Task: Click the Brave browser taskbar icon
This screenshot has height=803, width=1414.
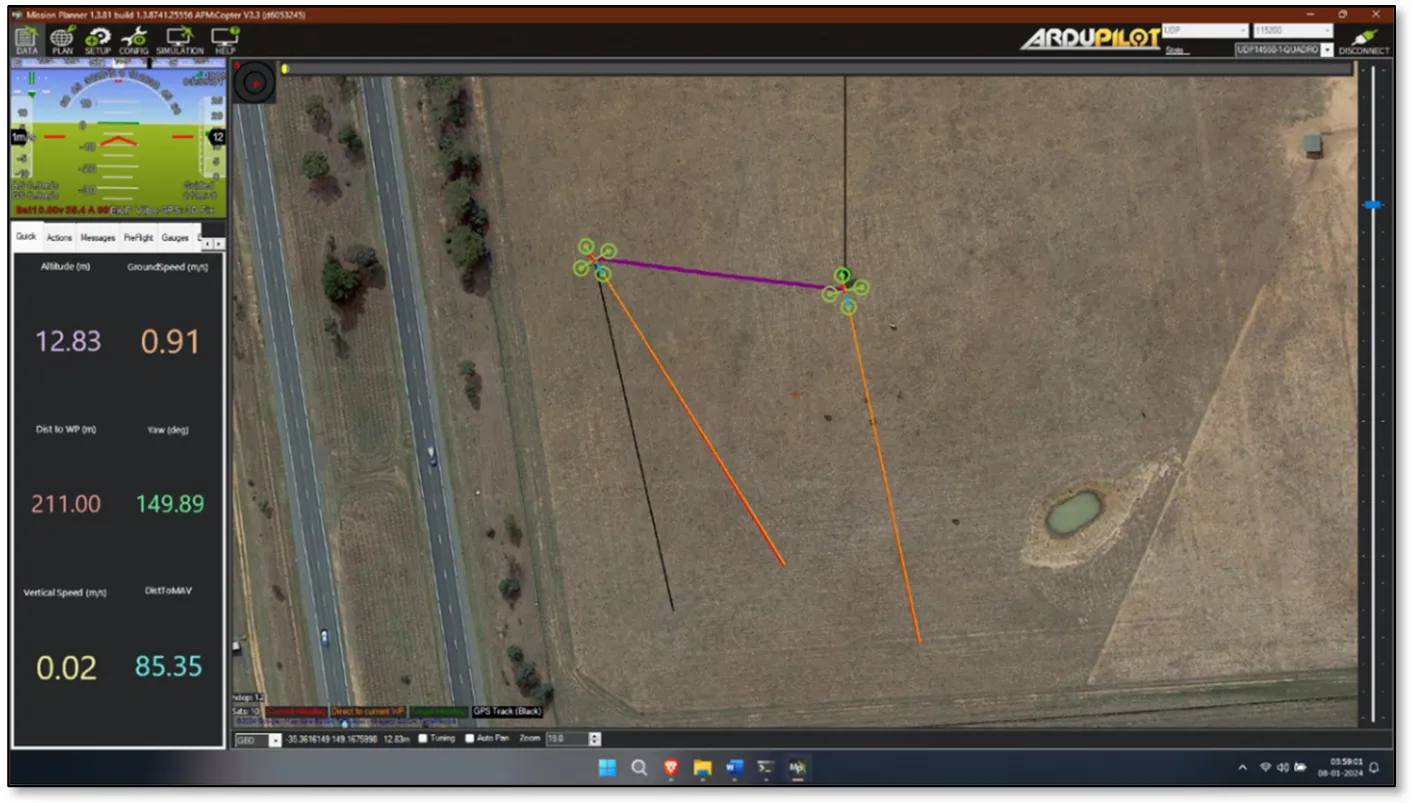Action: pos(671,768)
